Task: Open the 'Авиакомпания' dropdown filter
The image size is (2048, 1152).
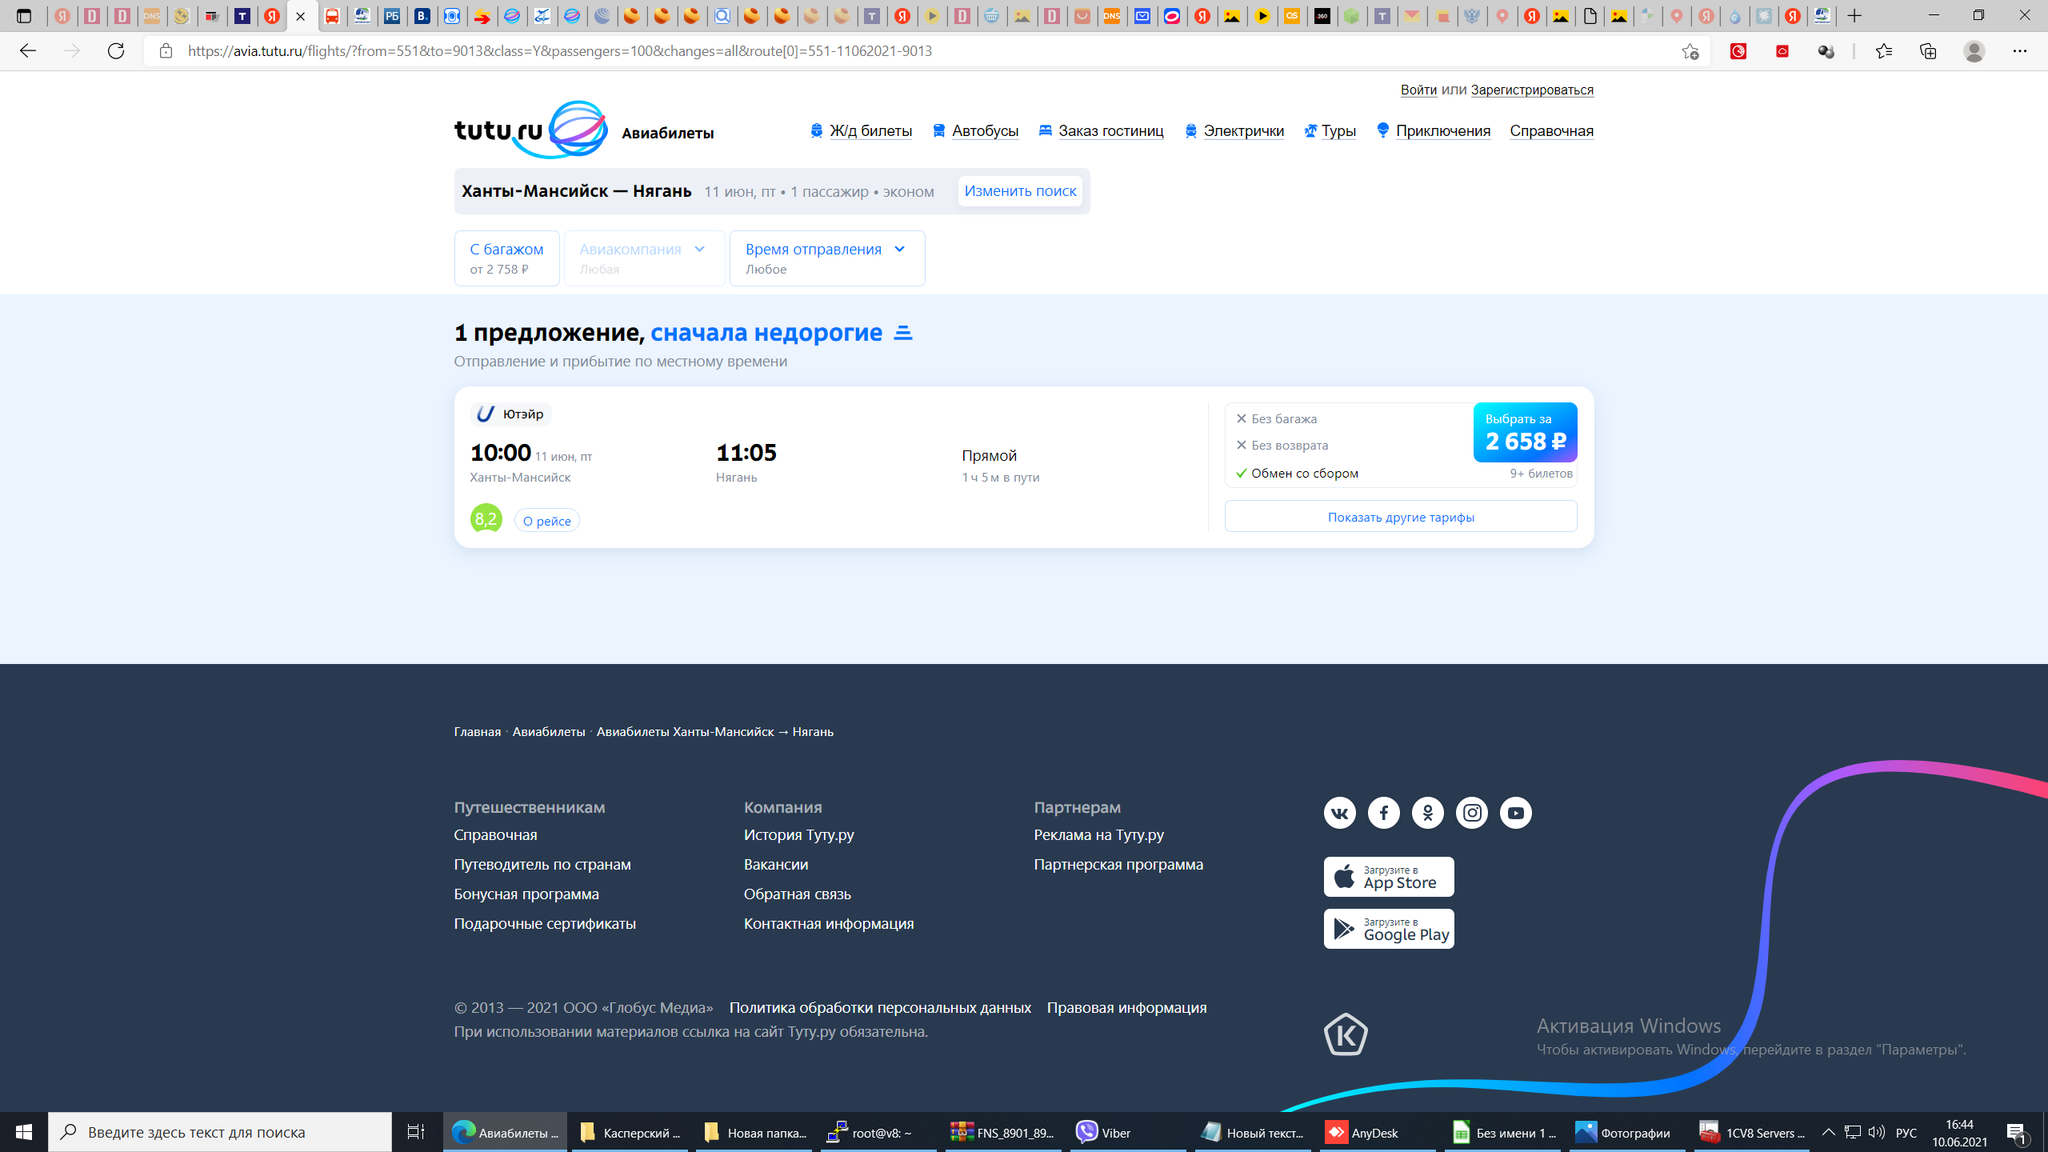Action: 643,258
